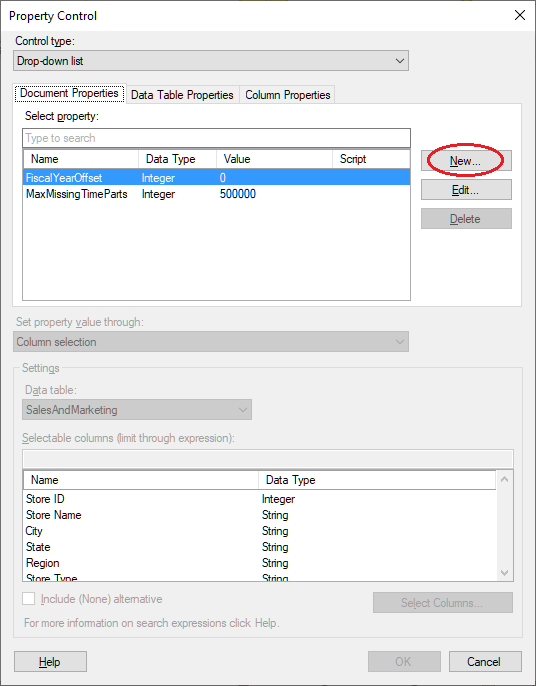Image resolution: width=536 pixels, height=686 pixels.
Task: Expand the SalesAndMarketing data table dropdown
Action: click(137, 410)
